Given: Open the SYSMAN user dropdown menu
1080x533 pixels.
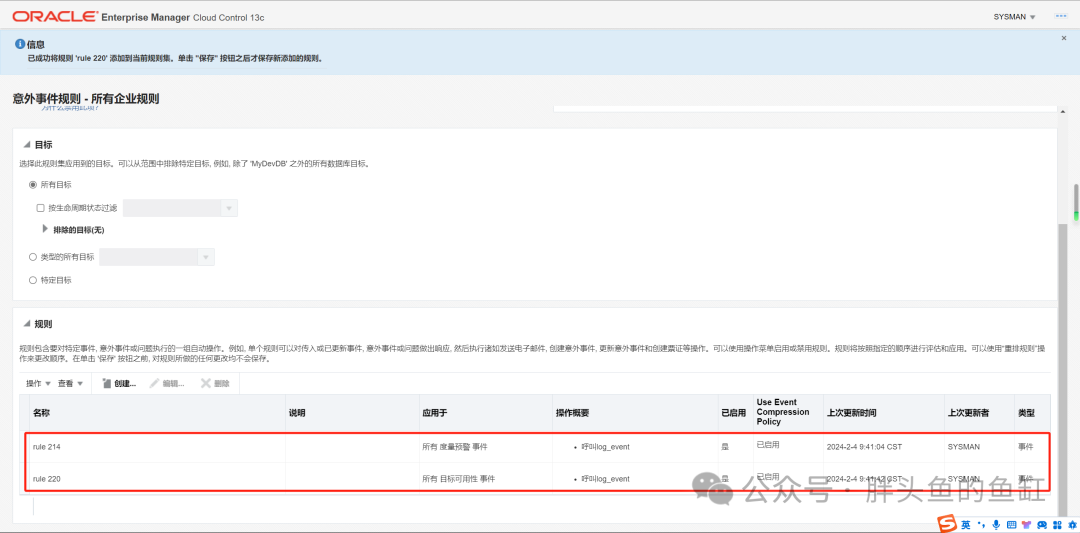Looking at the screenshot, I should pos(1014,17).
